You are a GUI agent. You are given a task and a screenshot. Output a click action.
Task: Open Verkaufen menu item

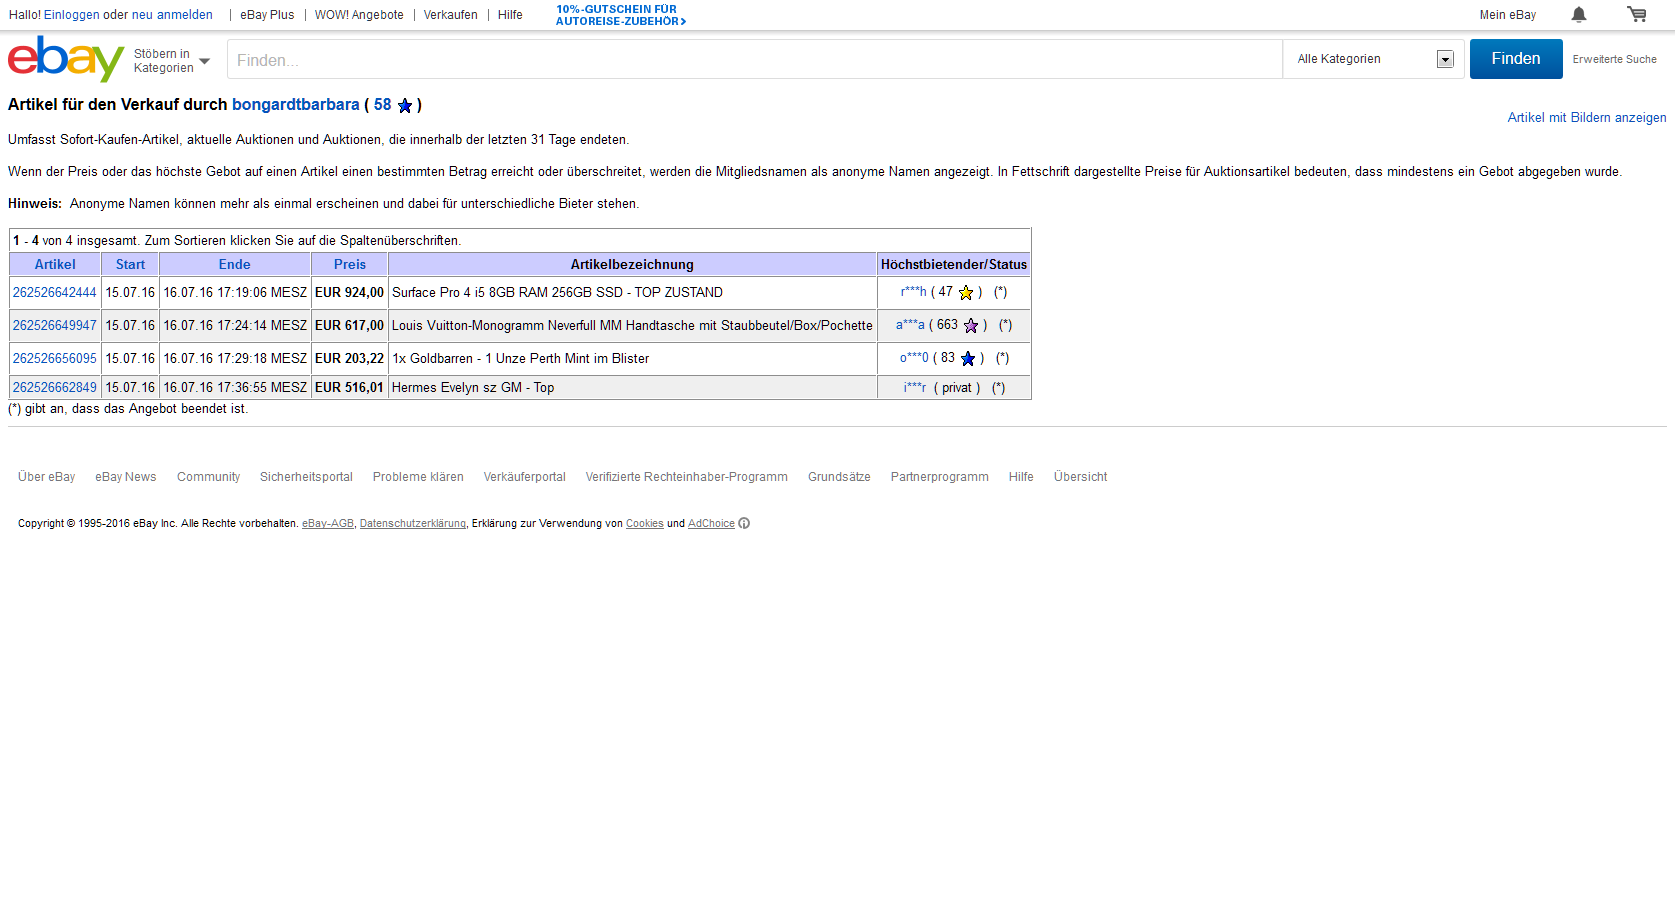pyautogui.click(x=451, y=15)
